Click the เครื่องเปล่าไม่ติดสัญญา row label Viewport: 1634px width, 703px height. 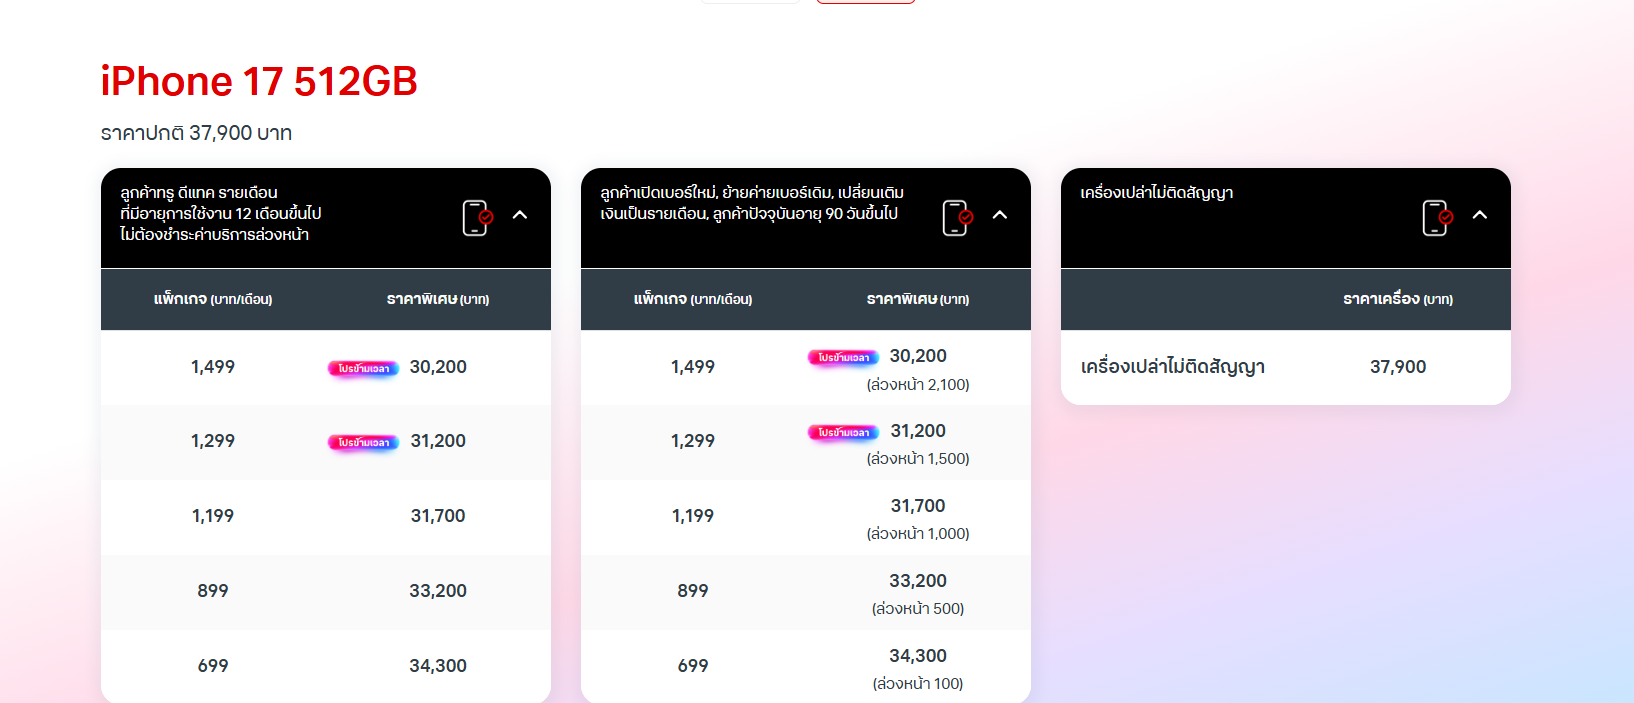coord(1173,367)
